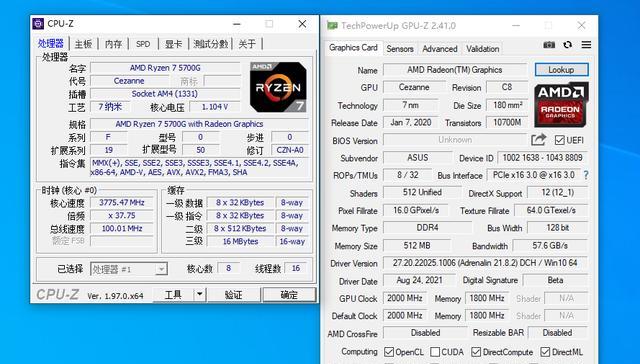640x364 pixels.
Task: Click the CPU-Z title bar app icon
Action: [38, 24]
